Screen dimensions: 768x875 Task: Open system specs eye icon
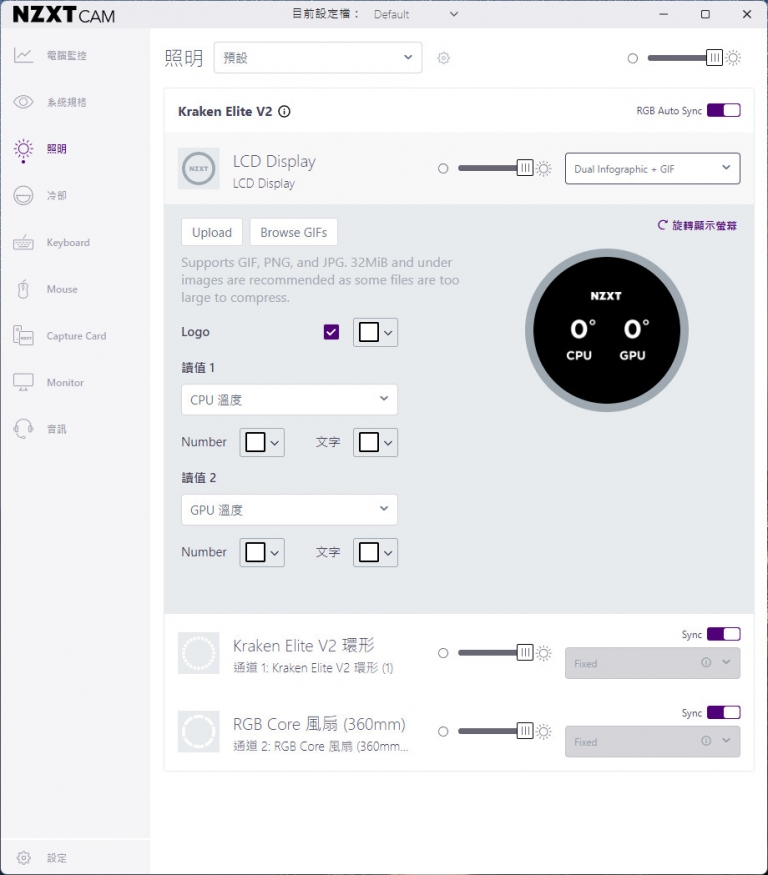[x=23, y=102]
